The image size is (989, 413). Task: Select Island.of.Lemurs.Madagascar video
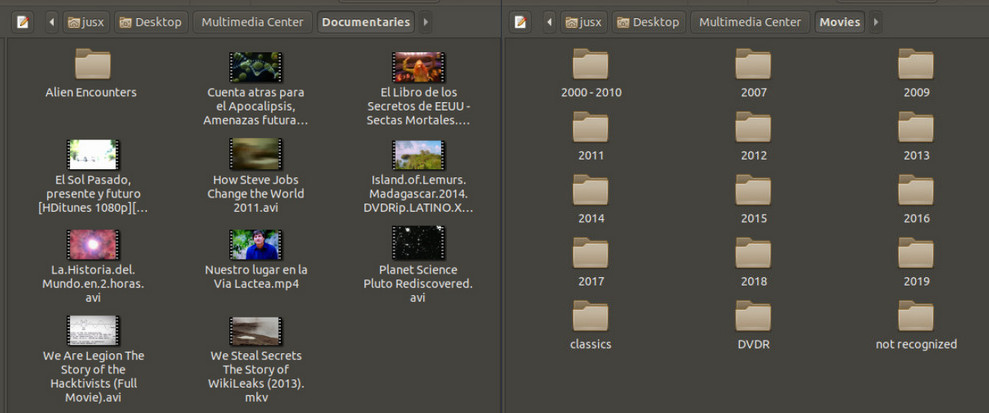pos(418,154)
